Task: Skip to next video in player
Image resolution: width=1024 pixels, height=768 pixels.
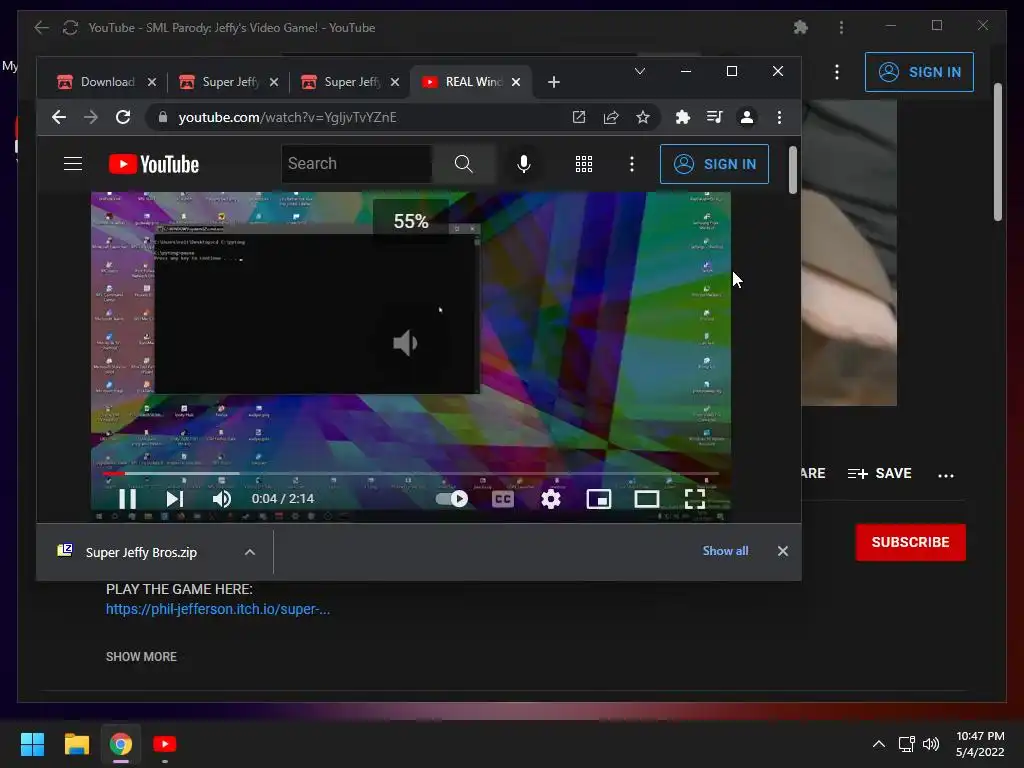Action: coord(174,499)
